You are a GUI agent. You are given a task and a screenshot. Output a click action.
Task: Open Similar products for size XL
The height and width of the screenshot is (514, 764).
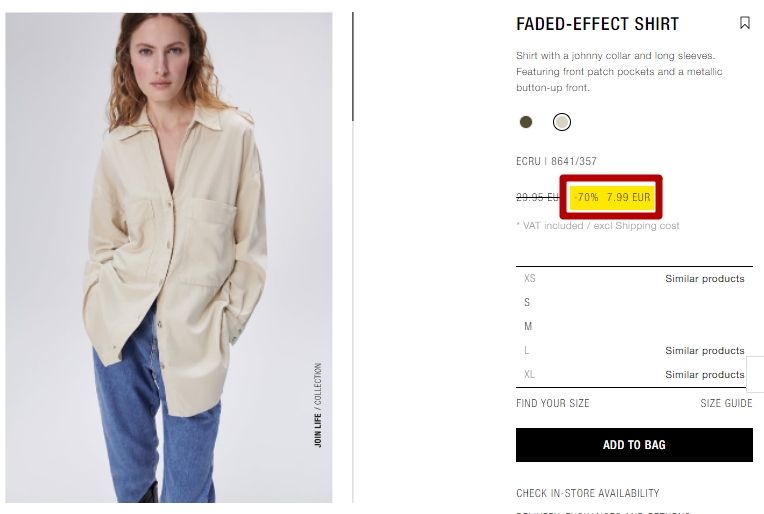(x=705, y=375)
